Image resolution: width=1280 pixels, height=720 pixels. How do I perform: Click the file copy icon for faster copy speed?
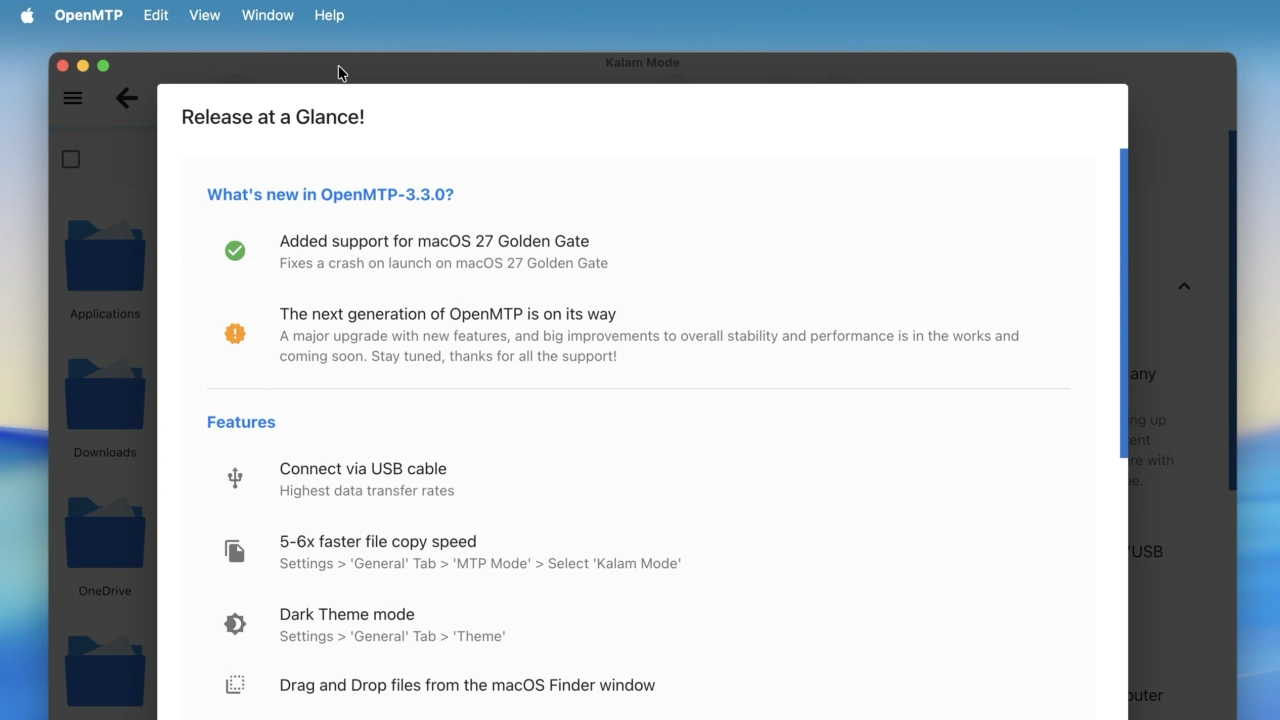[x=235, y=551]
